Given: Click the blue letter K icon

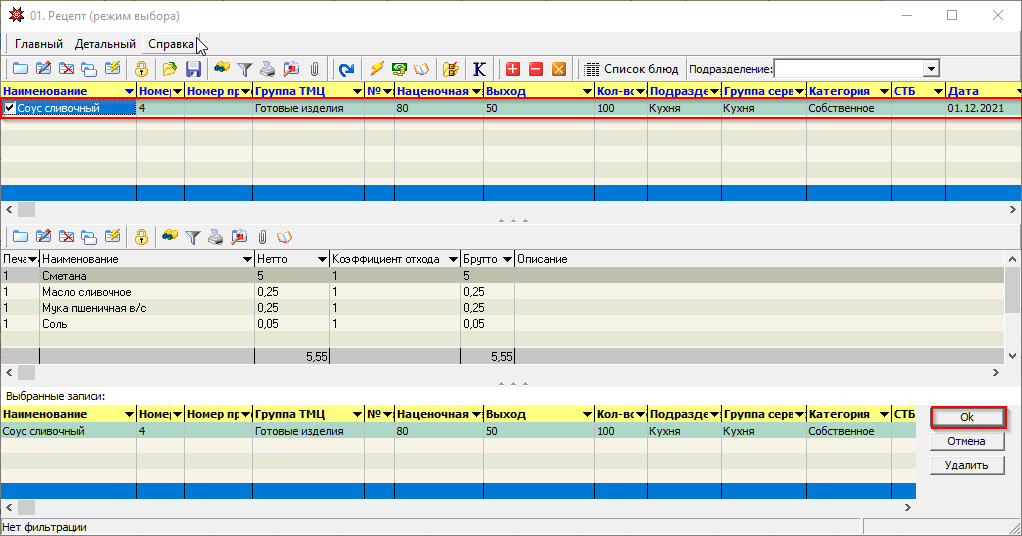Looking at the screenshot, I should (x=480, y=69).
